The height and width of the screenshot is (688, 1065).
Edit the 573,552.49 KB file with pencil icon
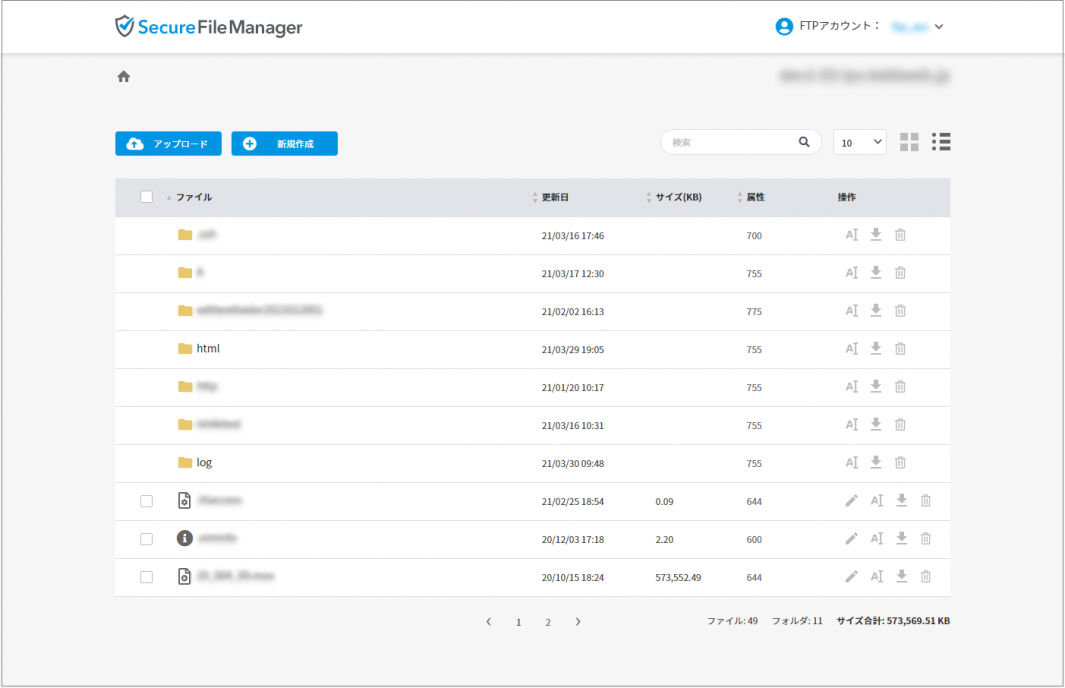coord(852,576)
